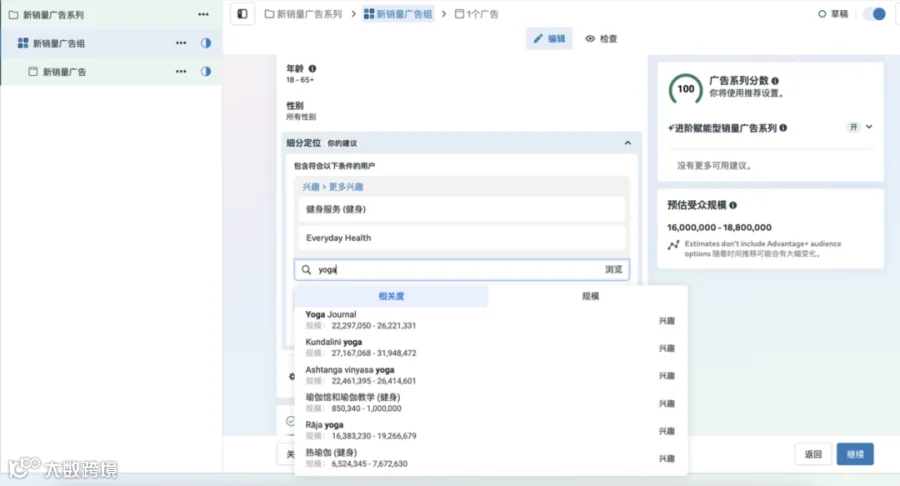Viewport: 900px width, 486px height.
Task: Click 没有更多可用建议 text
Action: (715, 165)
